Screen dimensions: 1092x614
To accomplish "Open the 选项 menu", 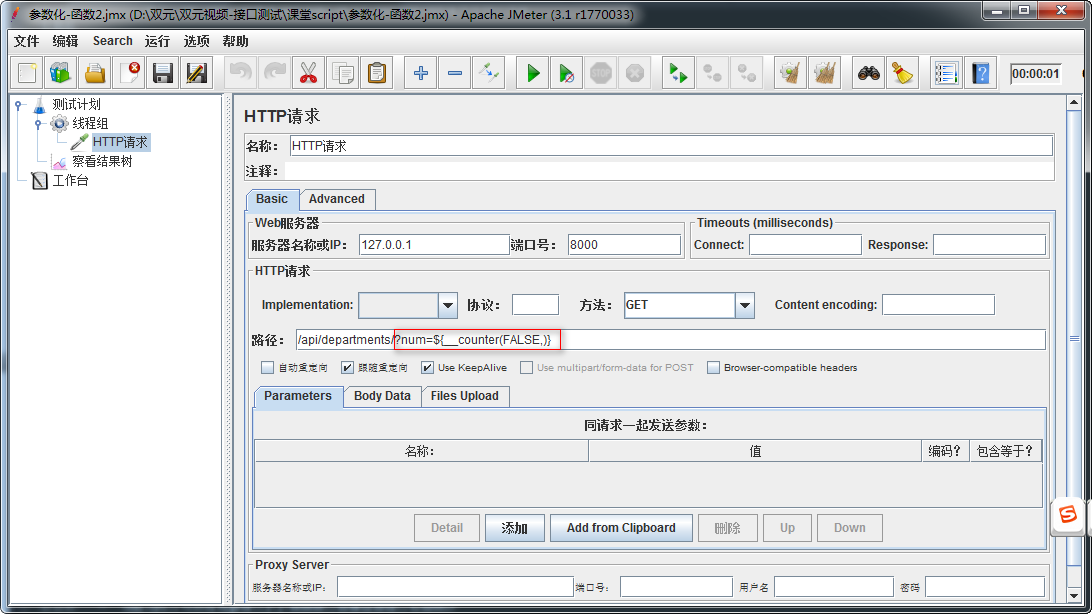I will tap(196, 41).
